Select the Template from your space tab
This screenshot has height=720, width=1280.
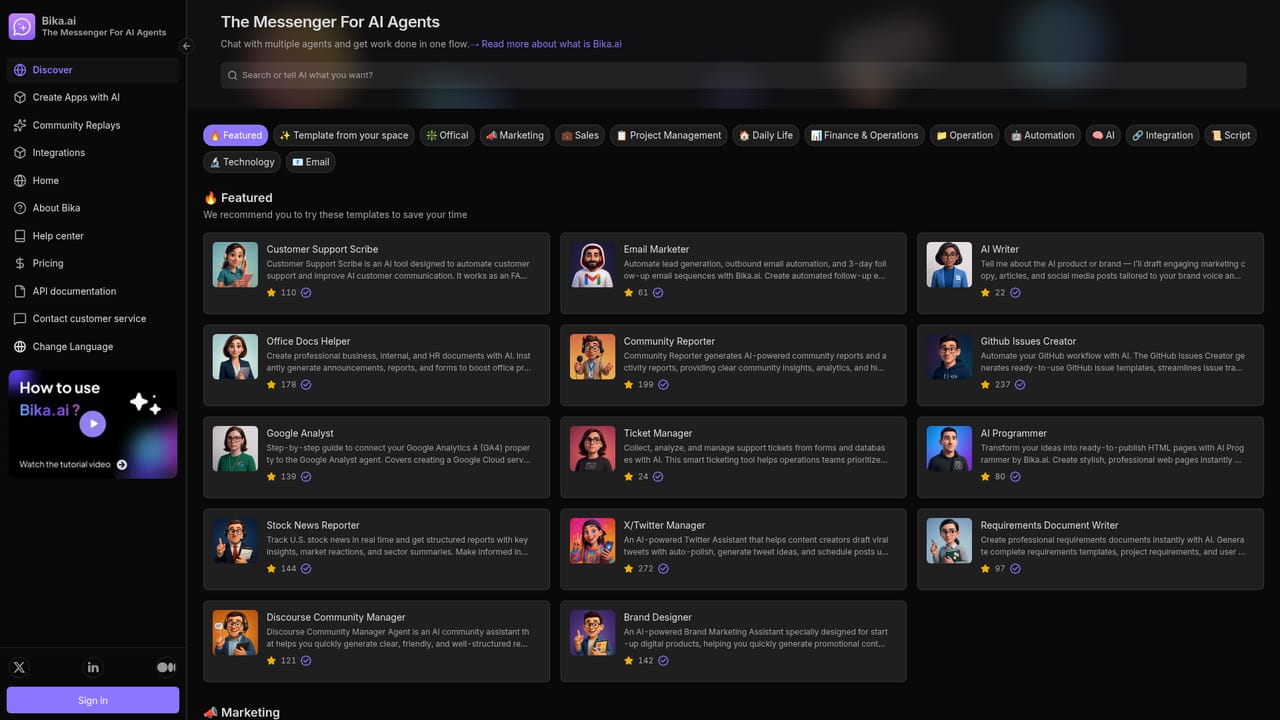[x=343, y=135]
